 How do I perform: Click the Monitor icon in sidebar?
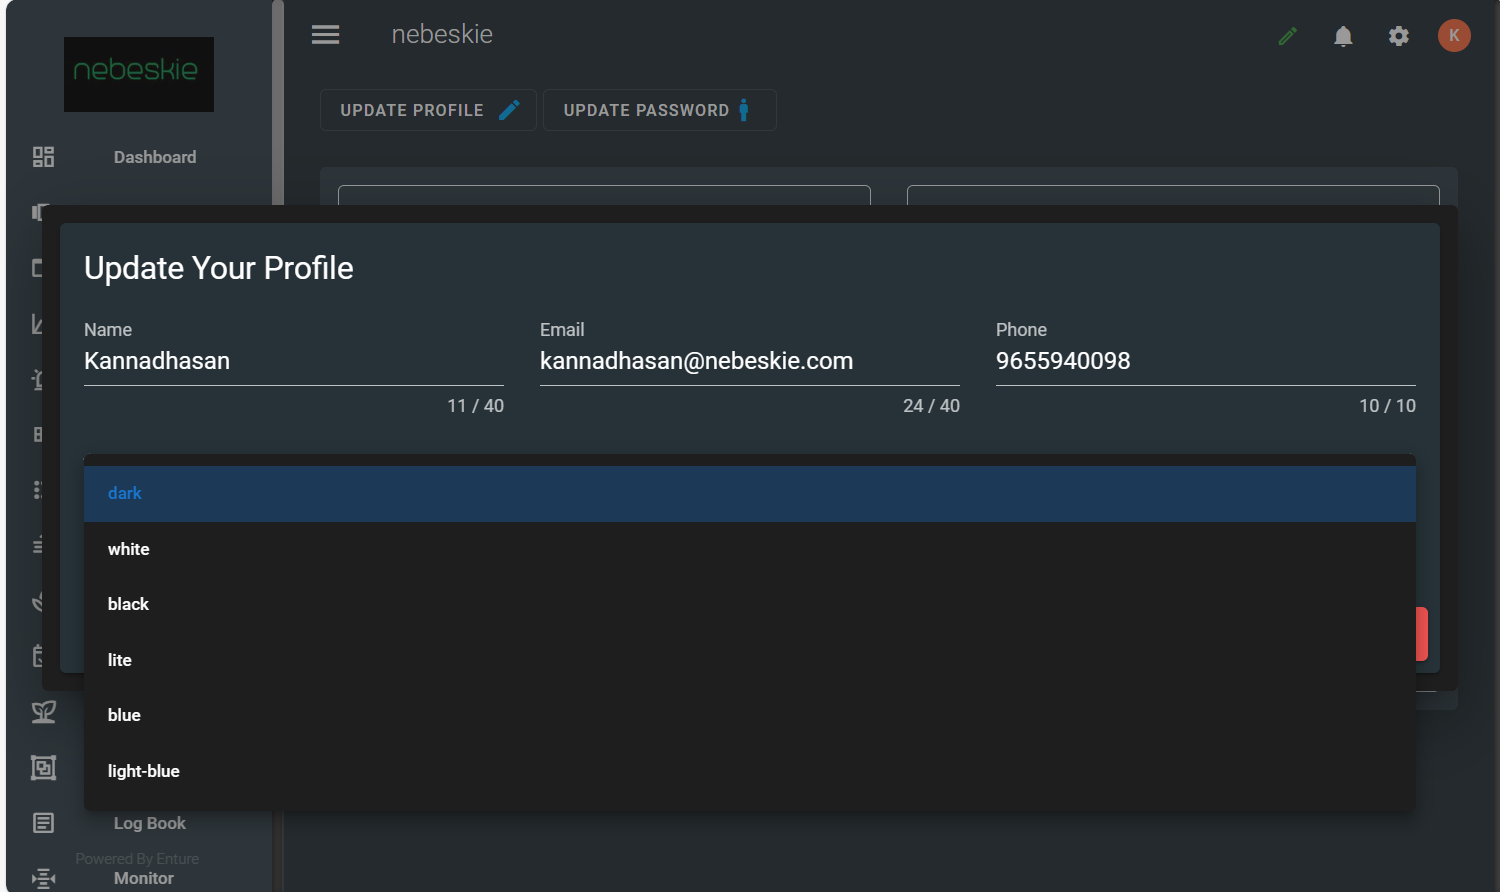[43, 878]
